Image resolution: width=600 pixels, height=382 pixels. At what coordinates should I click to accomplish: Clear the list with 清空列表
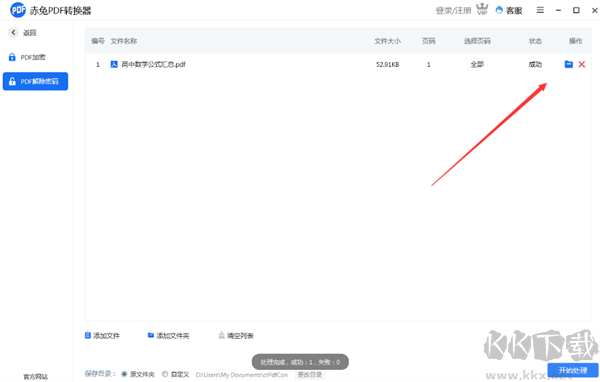pyautogui.click(x=236, y=336)
